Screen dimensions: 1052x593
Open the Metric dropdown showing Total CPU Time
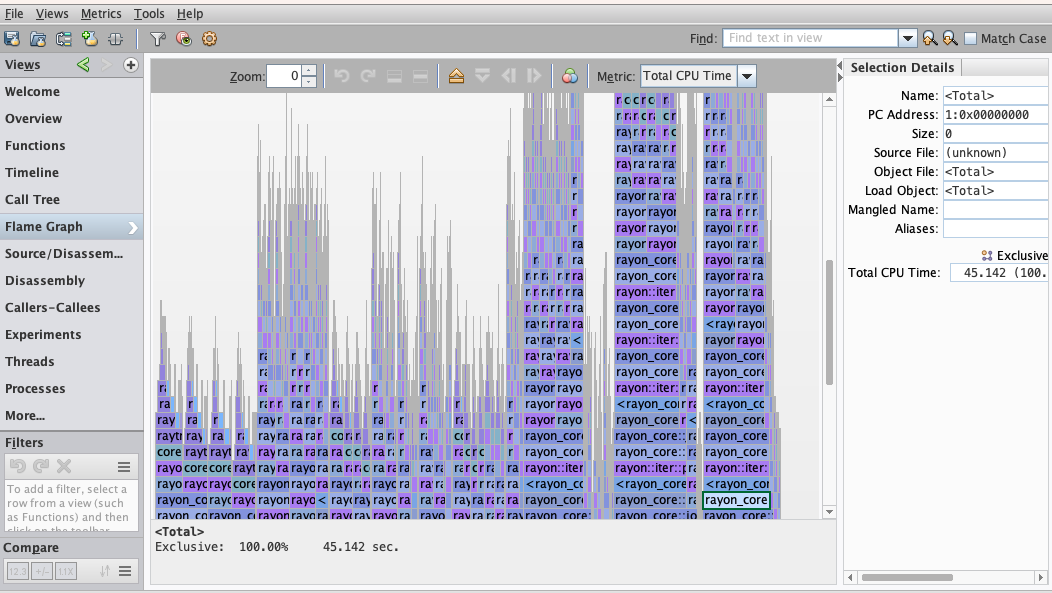[746, 76]
